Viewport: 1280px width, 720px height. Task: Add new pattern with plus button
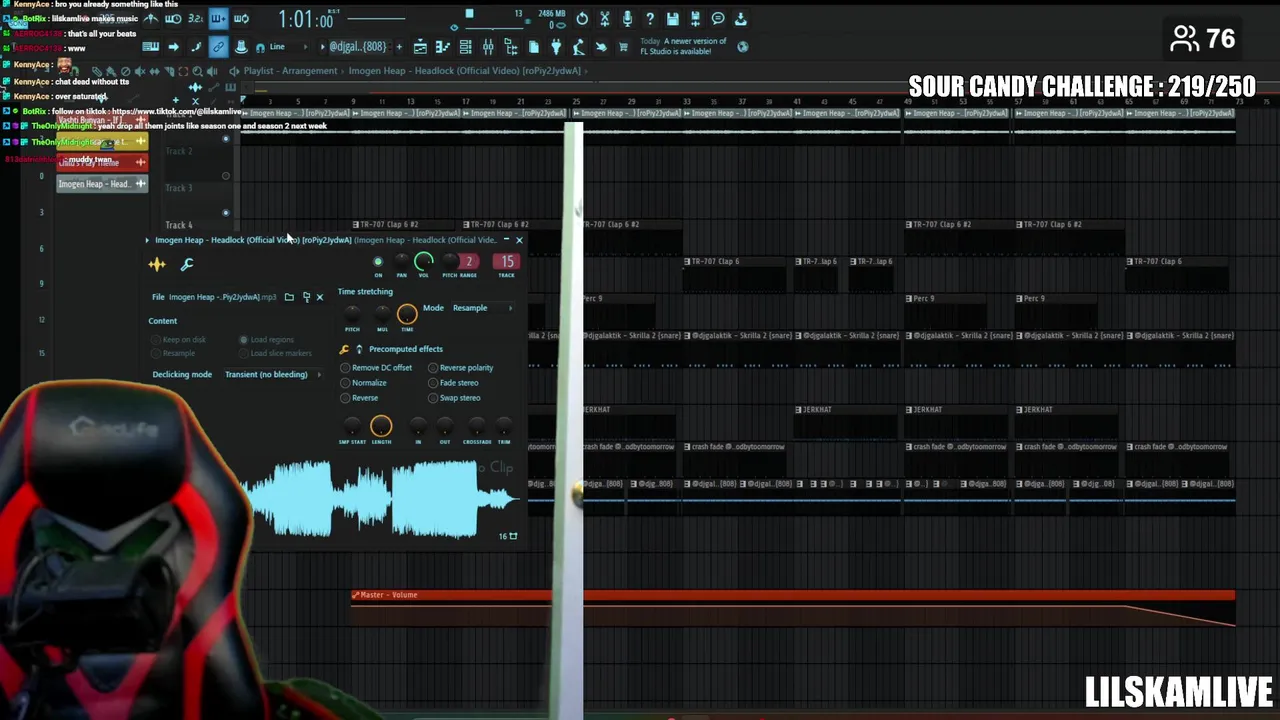(399, 47)
